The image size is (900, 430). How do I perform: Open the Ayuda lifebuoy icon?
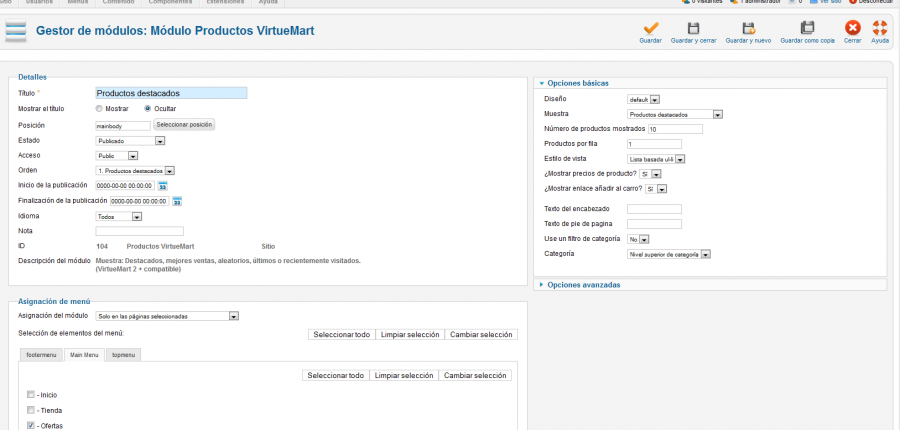(879, 29)
